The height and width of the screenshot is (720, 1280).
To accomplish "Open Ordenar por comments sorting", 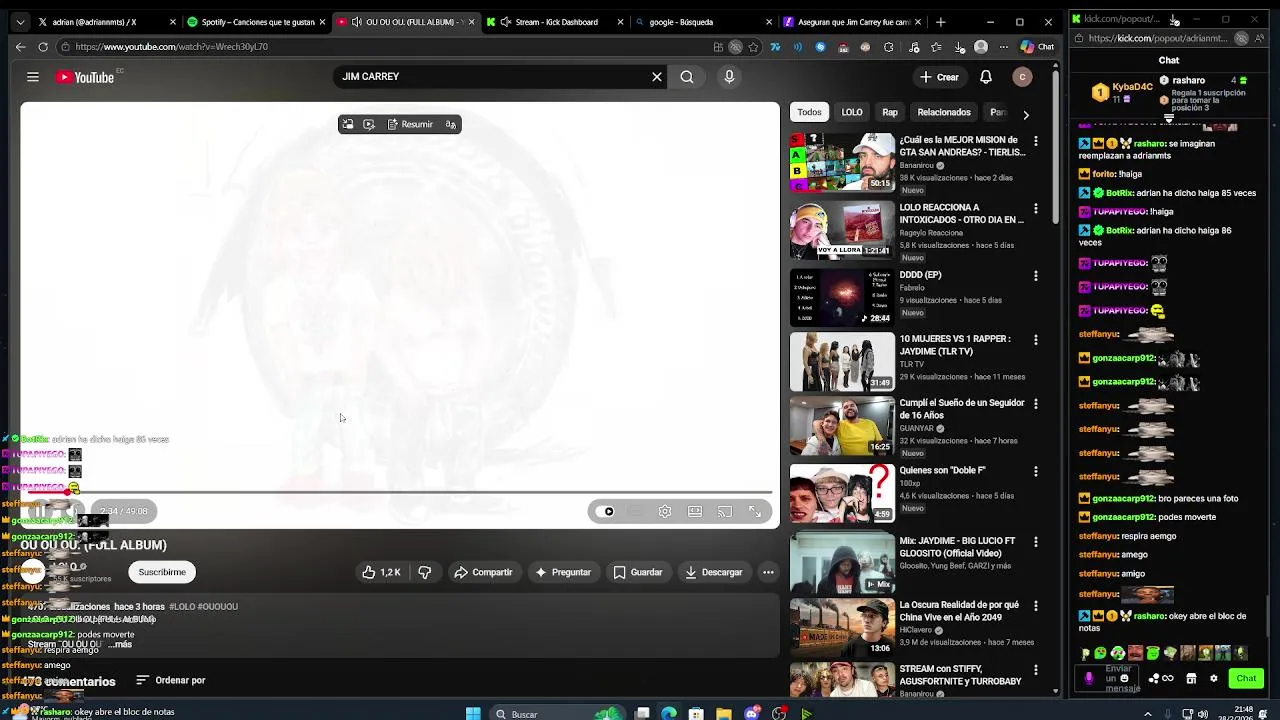I will click(x=171, y=680).
